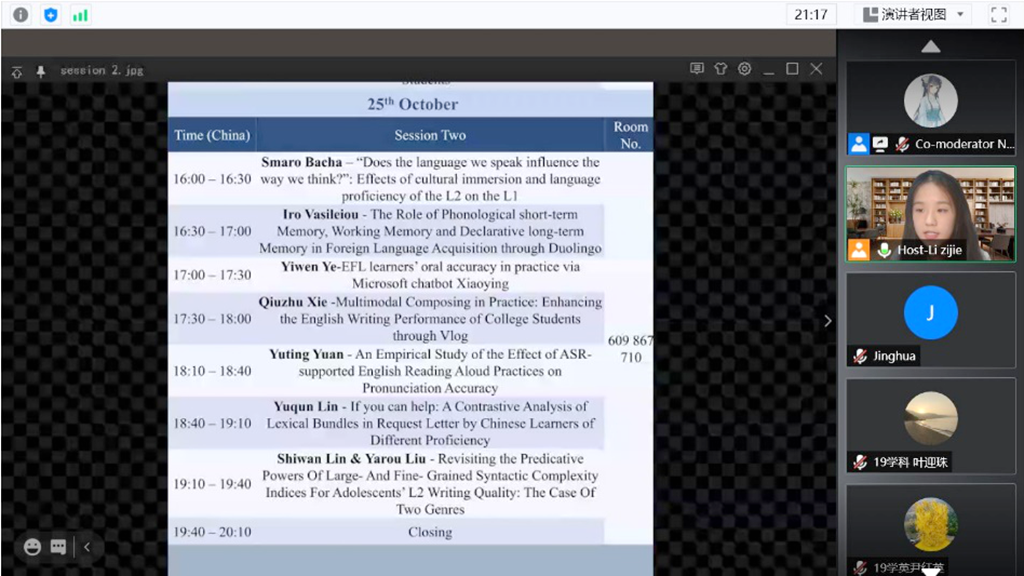1024x576 pixels.
Task: Click the screen-comment icon in viewer toolbar
Action: tap(697, 69)
